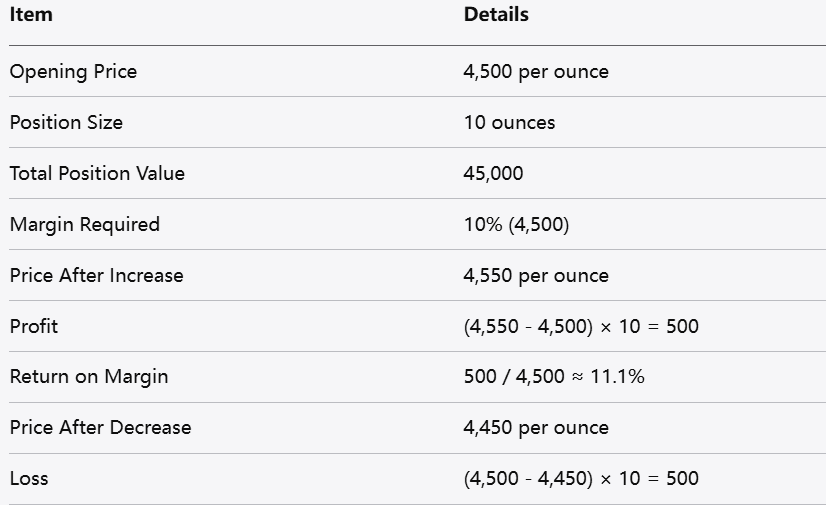Screen dimensions: 826x505
Task: Click the "500 / 4,500 ≈ 11.1%" value
Action: click(554, 377)
